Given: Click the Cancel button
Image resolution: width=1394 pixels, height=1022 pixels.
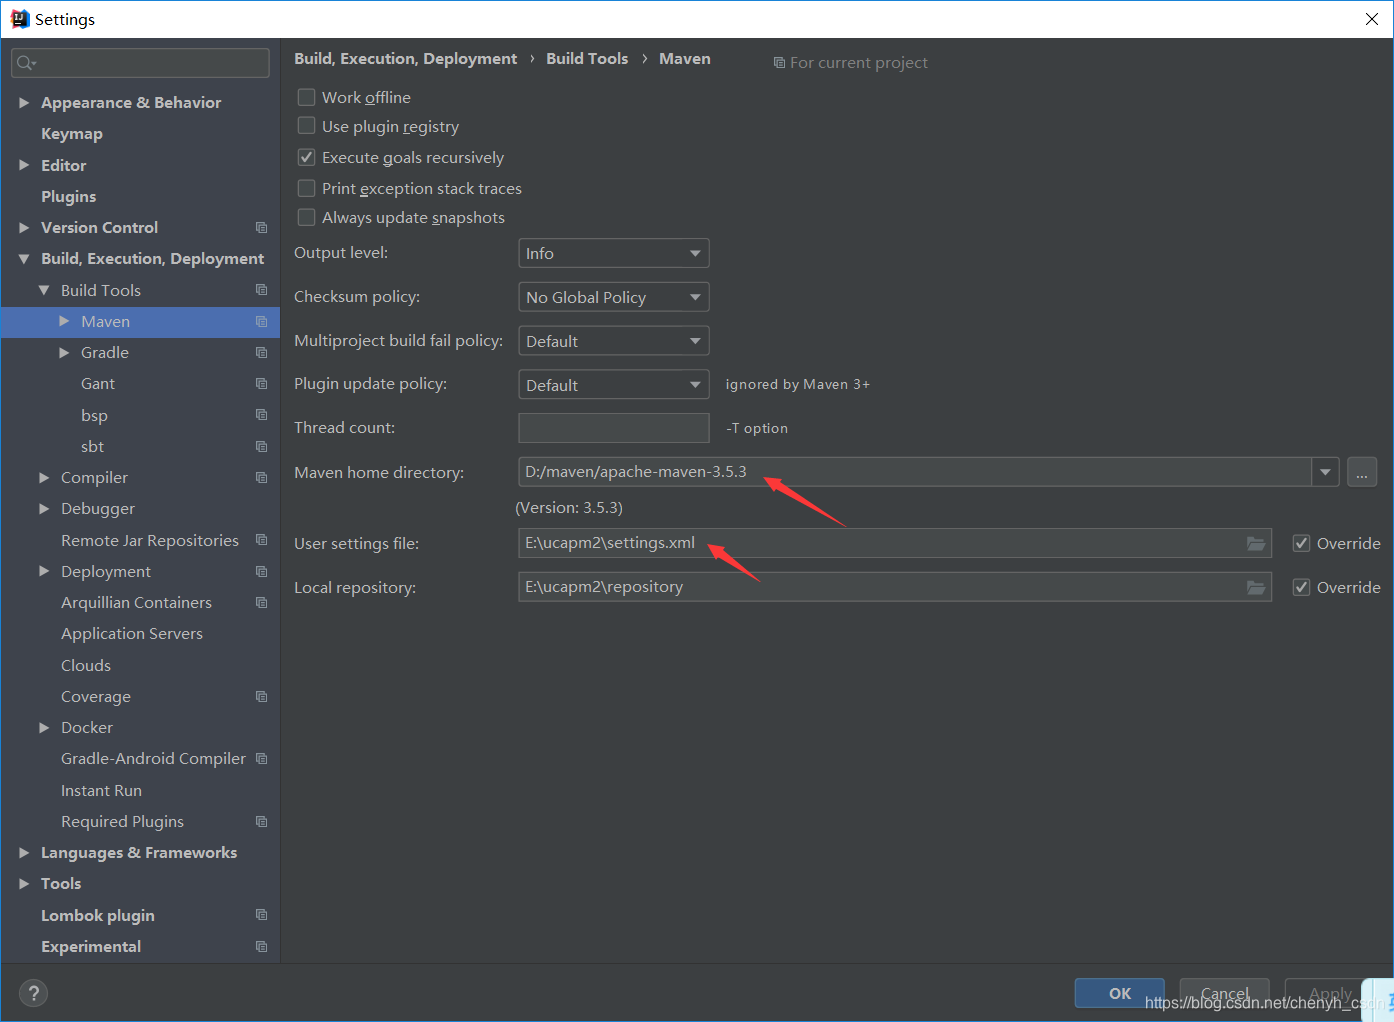Looking at the screenshot, I should point(1225,993).
